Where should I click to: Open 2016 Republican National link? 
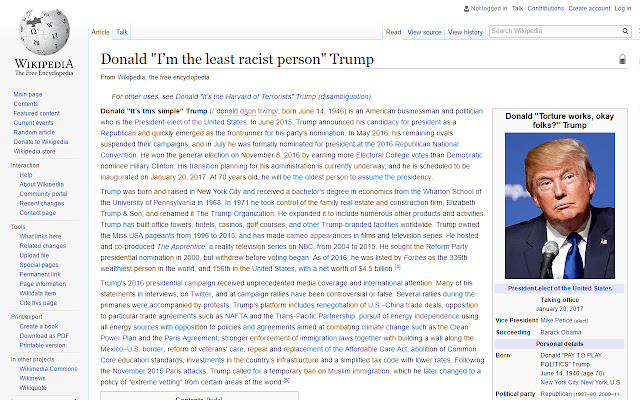pos(418,144)
